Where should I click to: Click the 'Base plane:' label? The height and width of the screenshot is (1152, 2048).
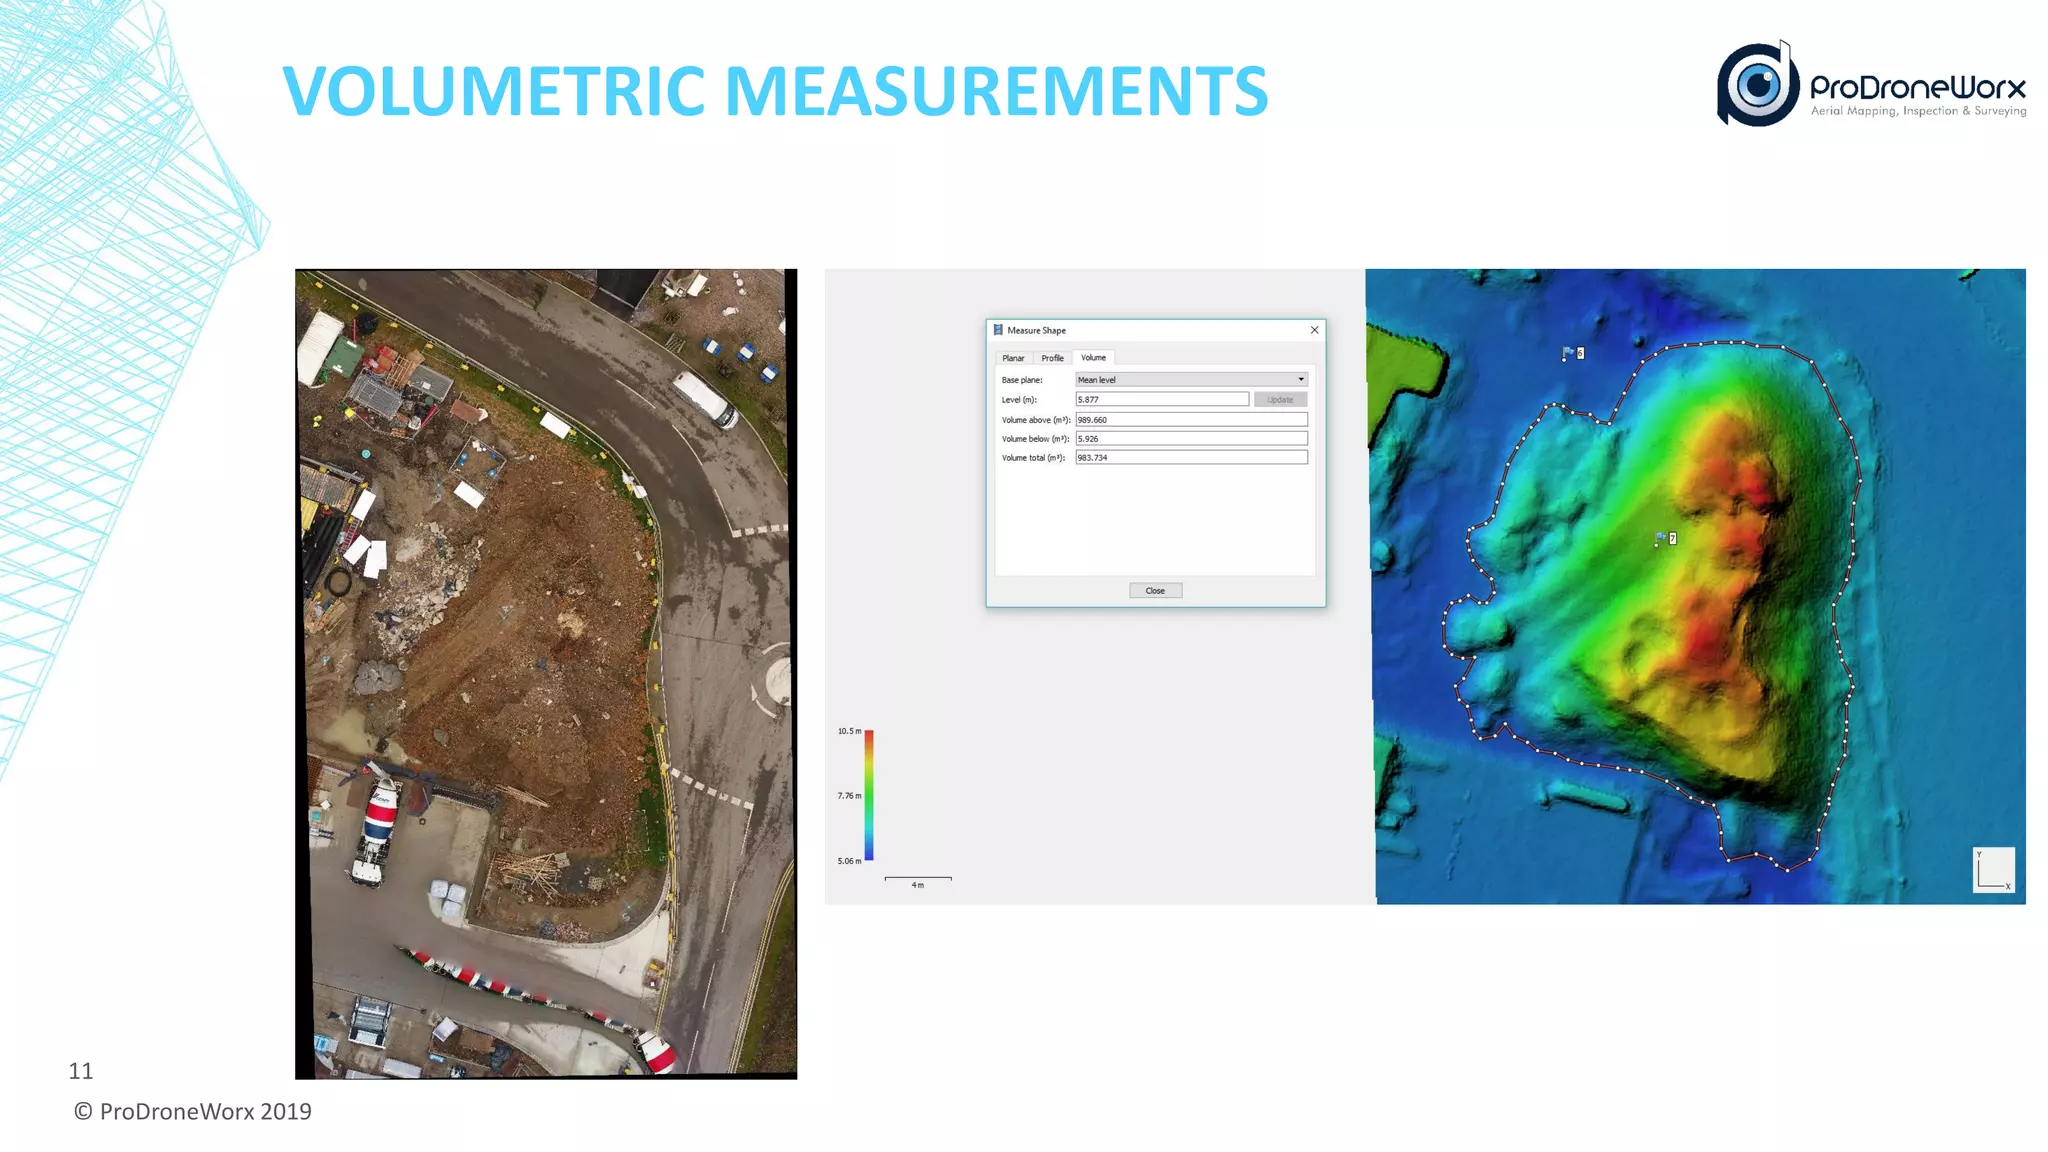pyautogui.click(x=1022, y=380)
